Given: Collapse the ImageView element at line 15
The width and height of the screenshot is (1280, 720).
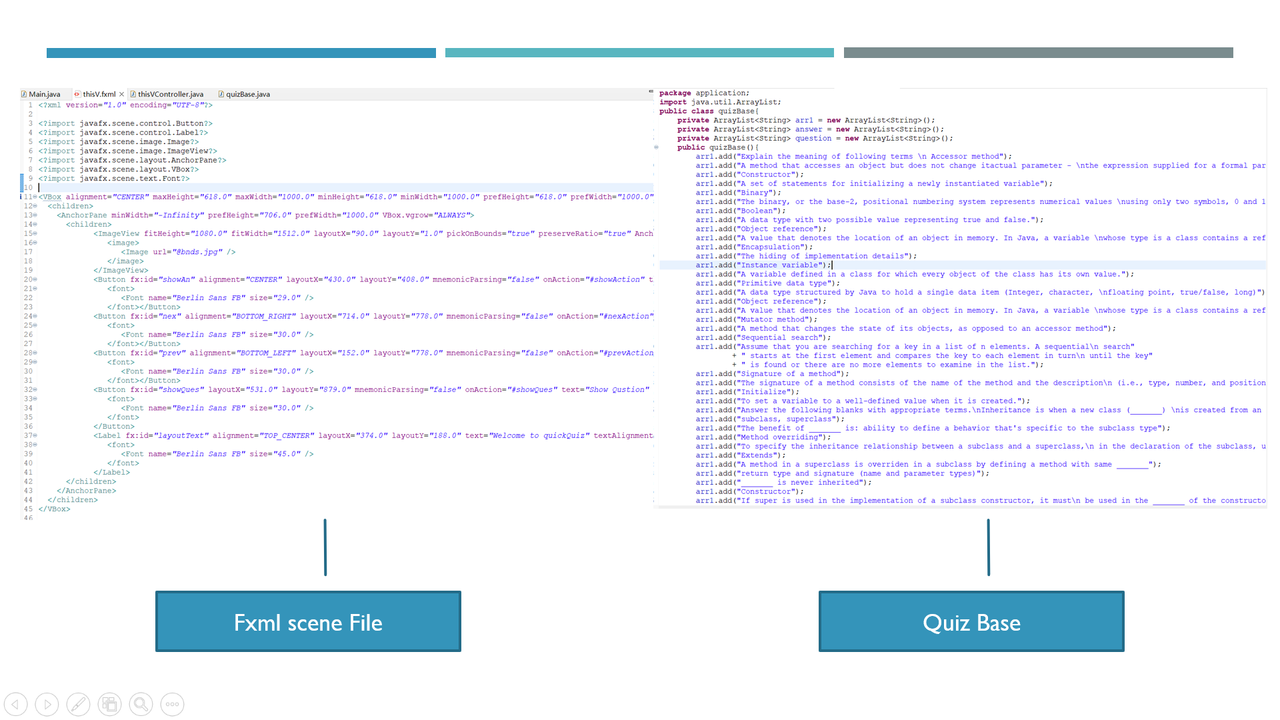Looking at the screenshot, I should tap(36, 233).
